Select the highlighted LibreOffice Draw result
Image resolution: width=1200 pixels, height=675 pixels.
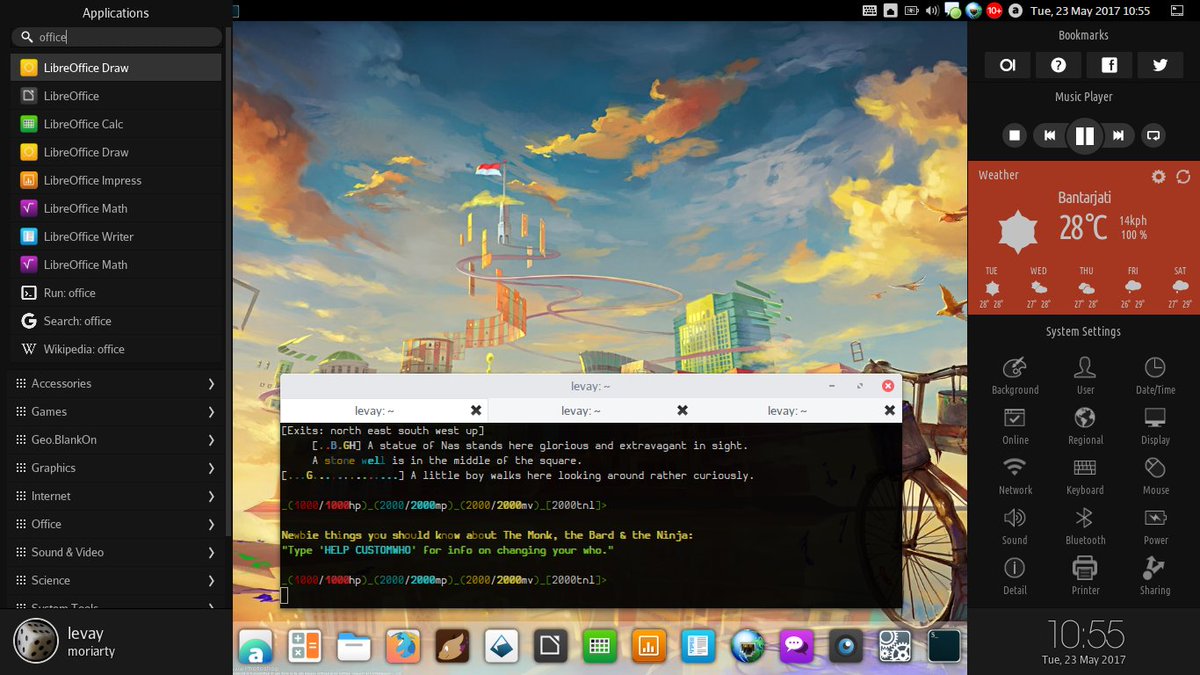(x=116, y=68)
